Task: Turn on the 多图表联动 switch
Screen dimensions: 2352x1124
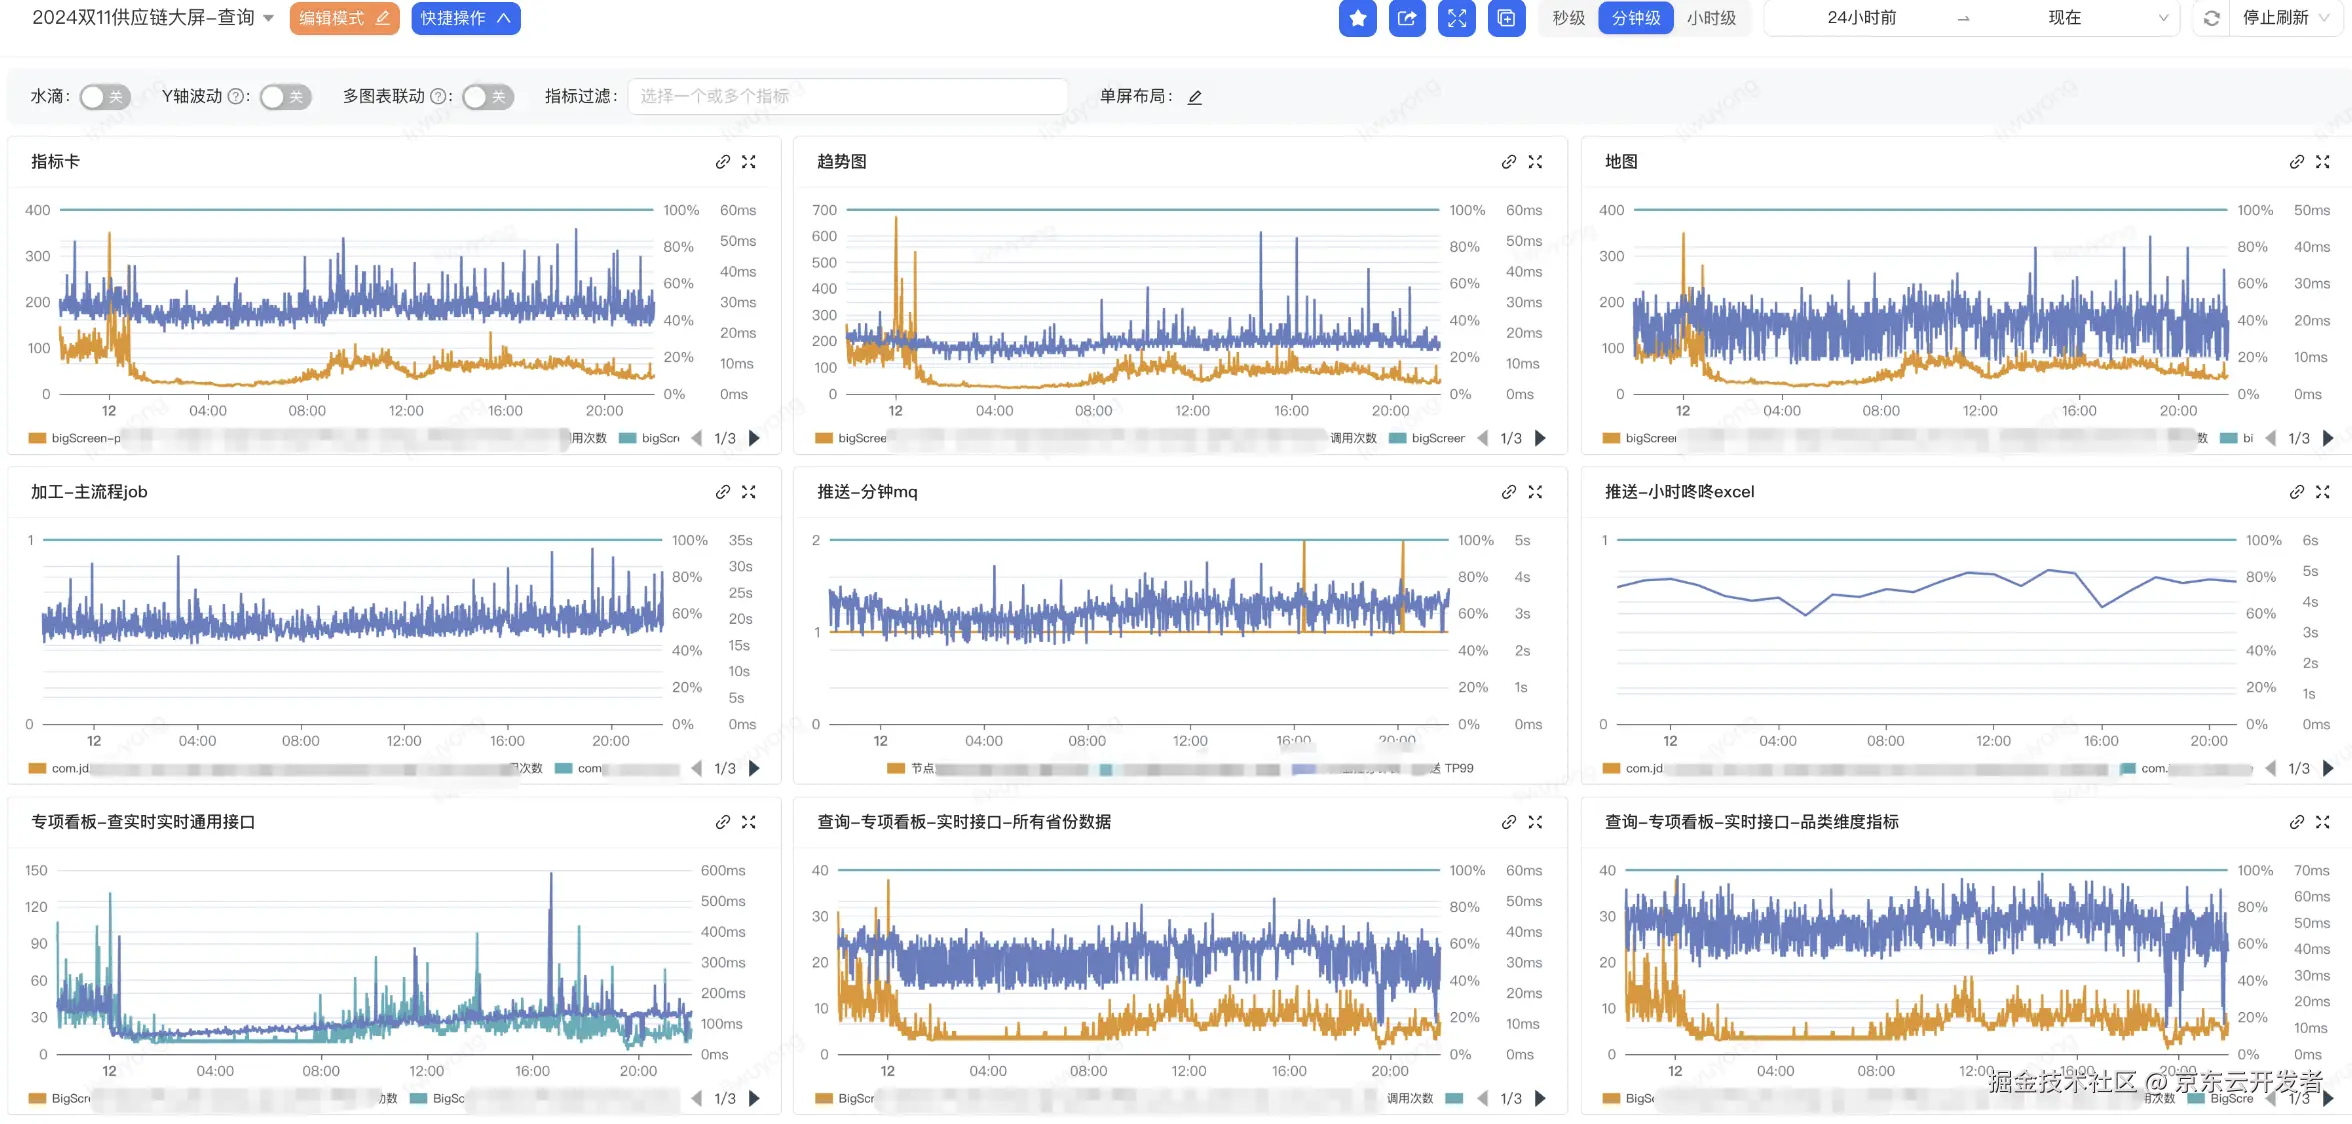Action: click(488, 97)
